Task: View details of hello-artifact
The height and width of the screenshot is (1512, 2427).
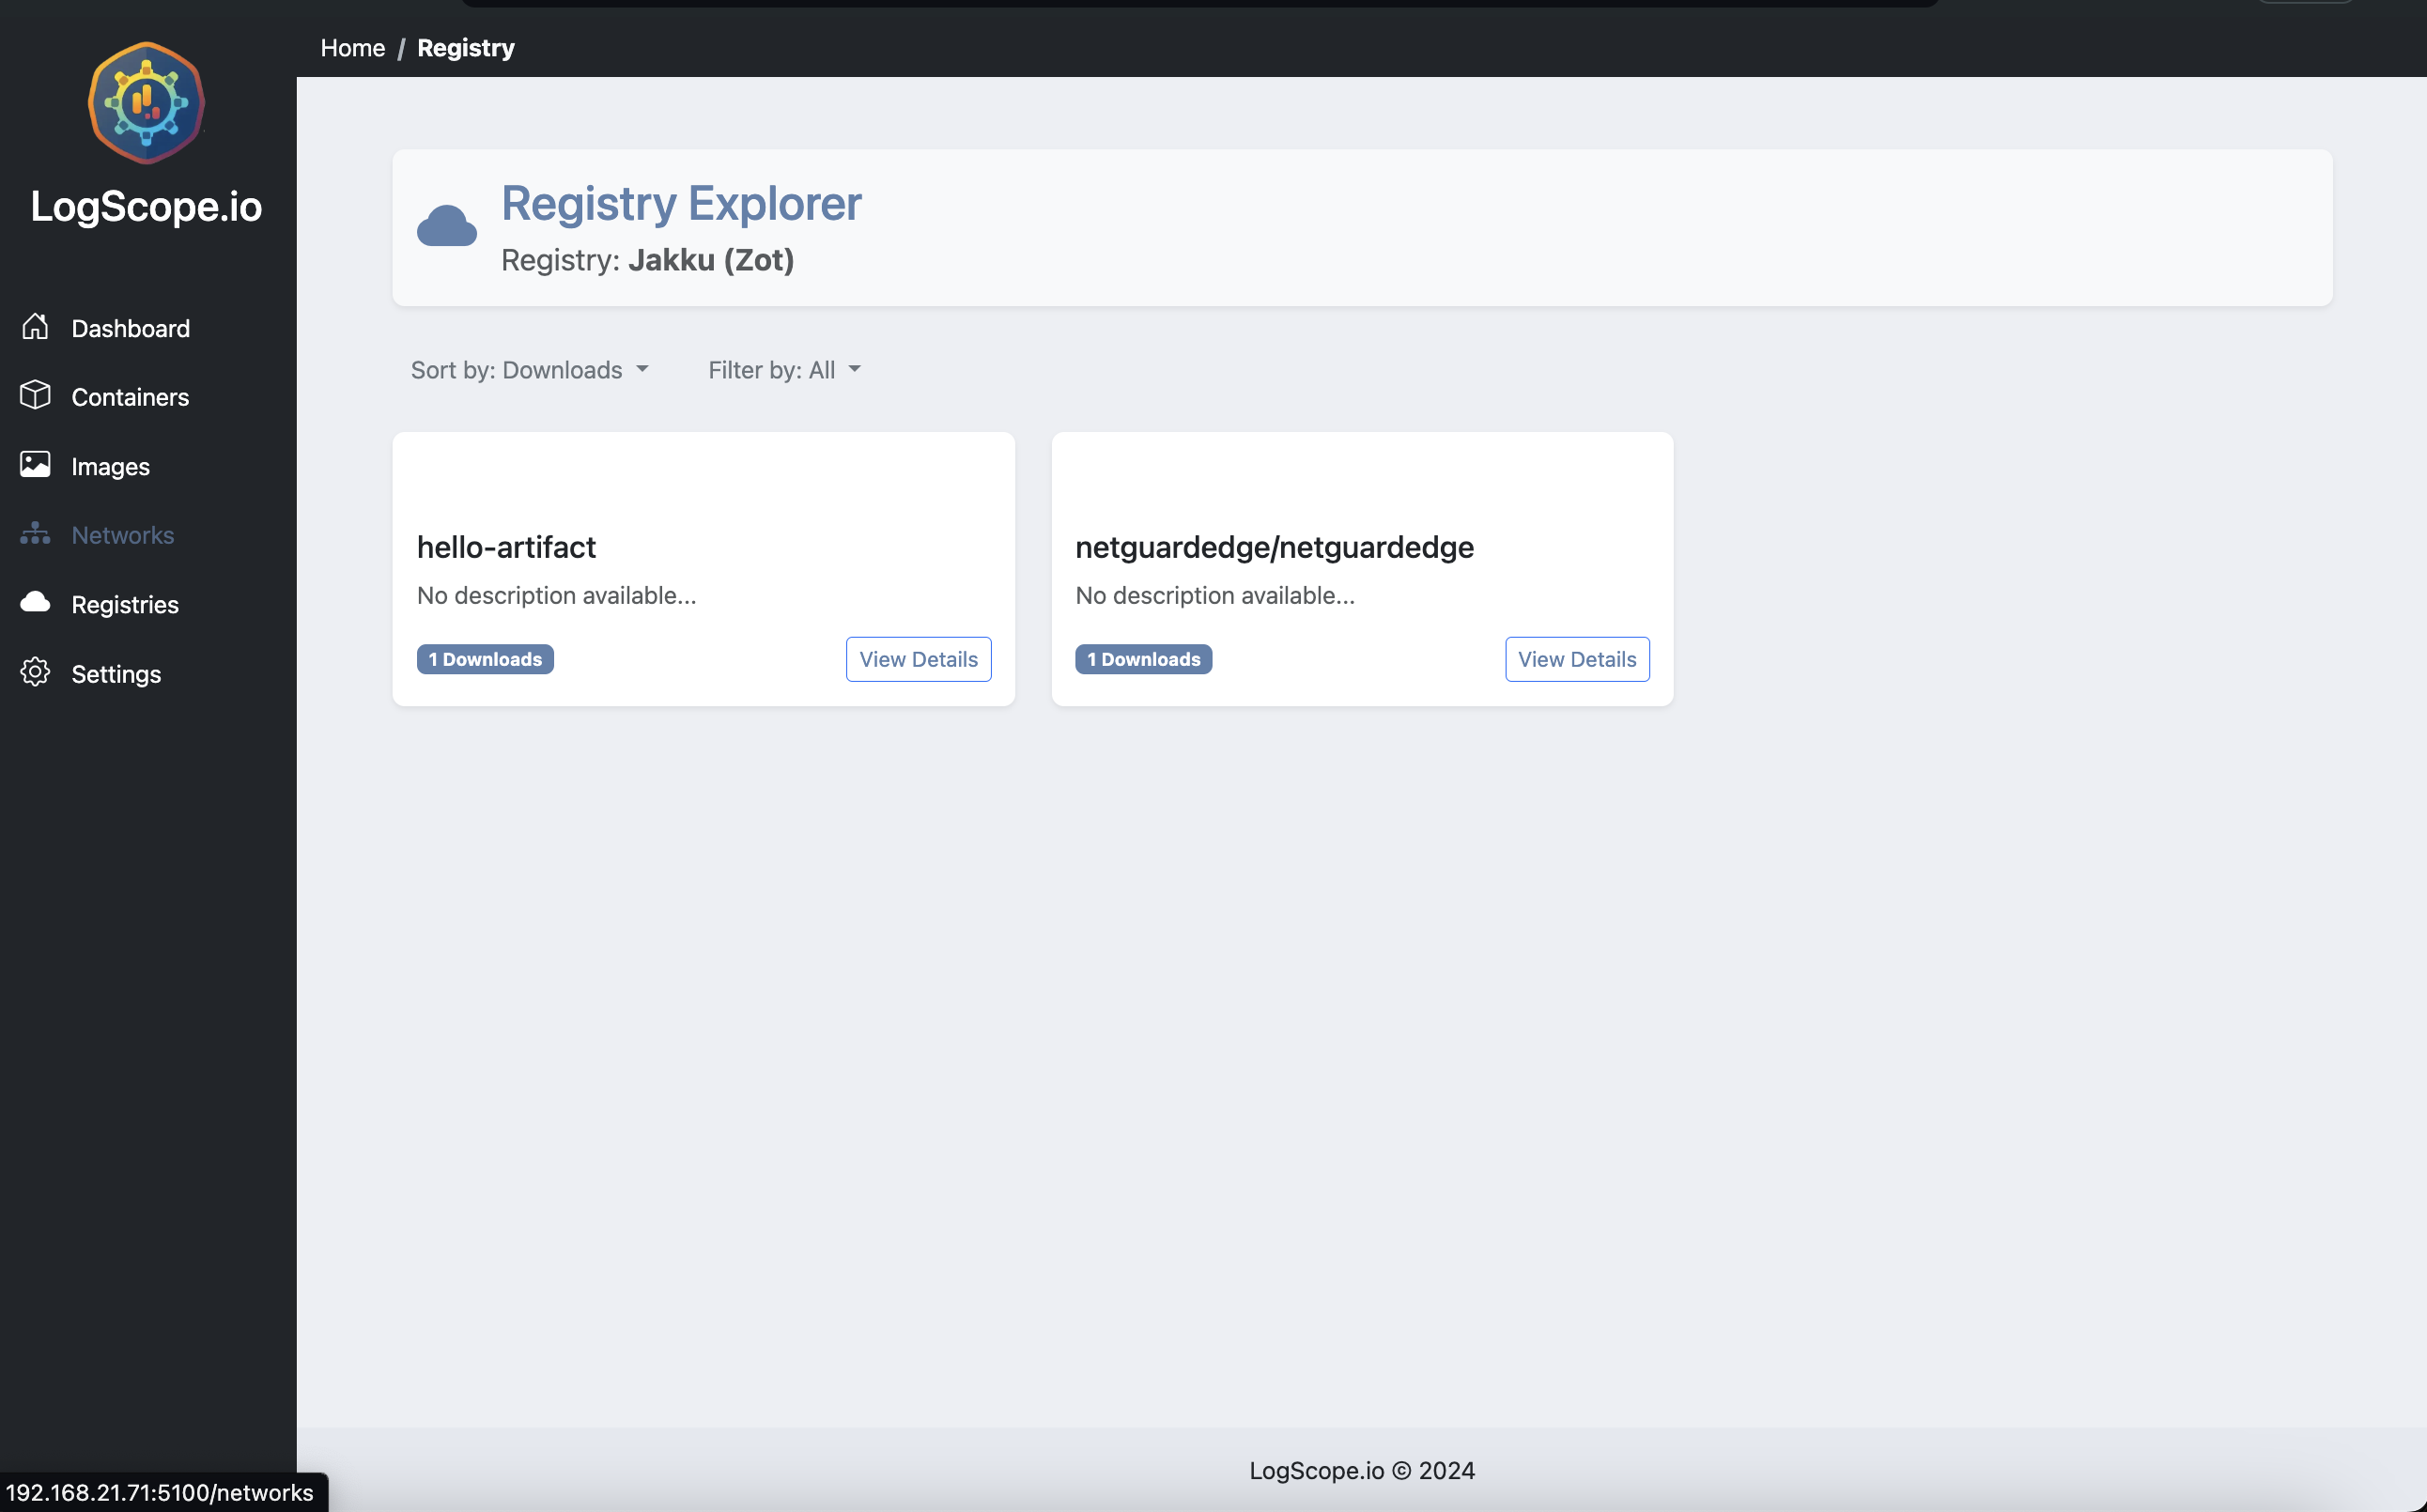Action: click(917, 659)
